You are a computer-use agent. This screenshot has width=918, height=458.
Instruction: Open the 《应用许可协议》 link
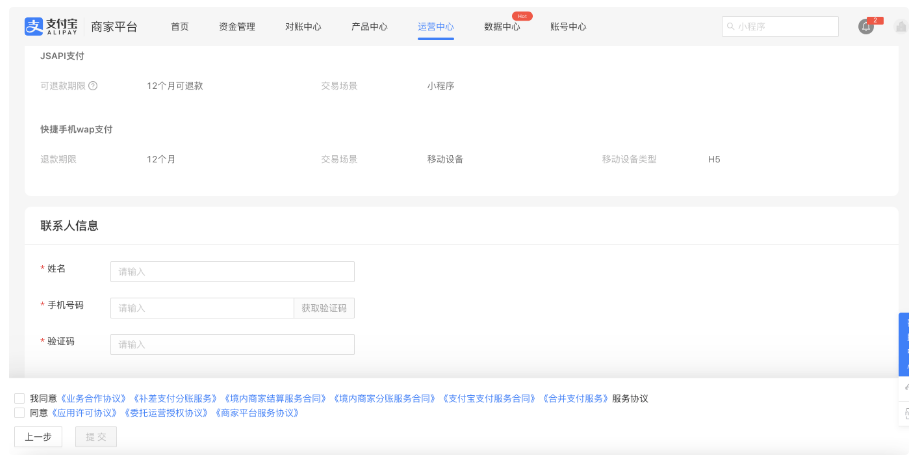click(85, 413)
